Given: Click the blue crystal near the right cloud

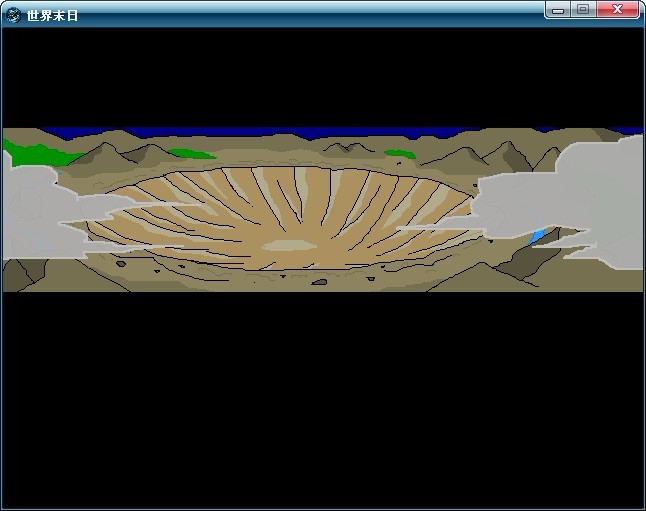Looking at the screenshot, I should coord(537,236).
